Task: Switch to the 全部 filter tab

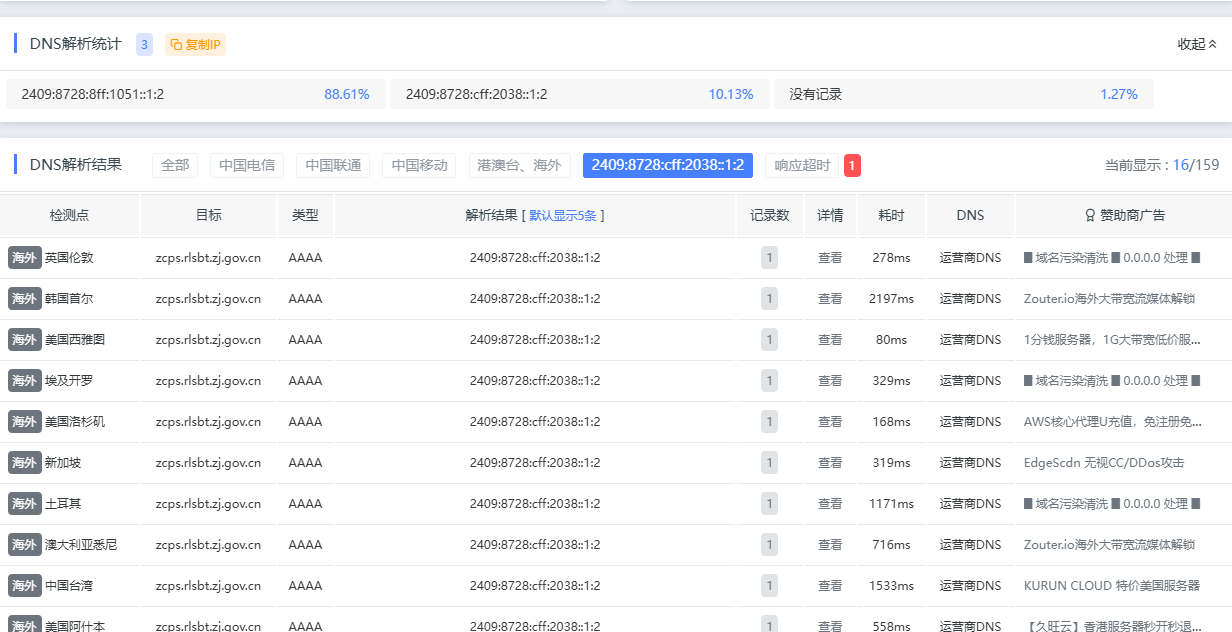Action: tap(175, 165)
